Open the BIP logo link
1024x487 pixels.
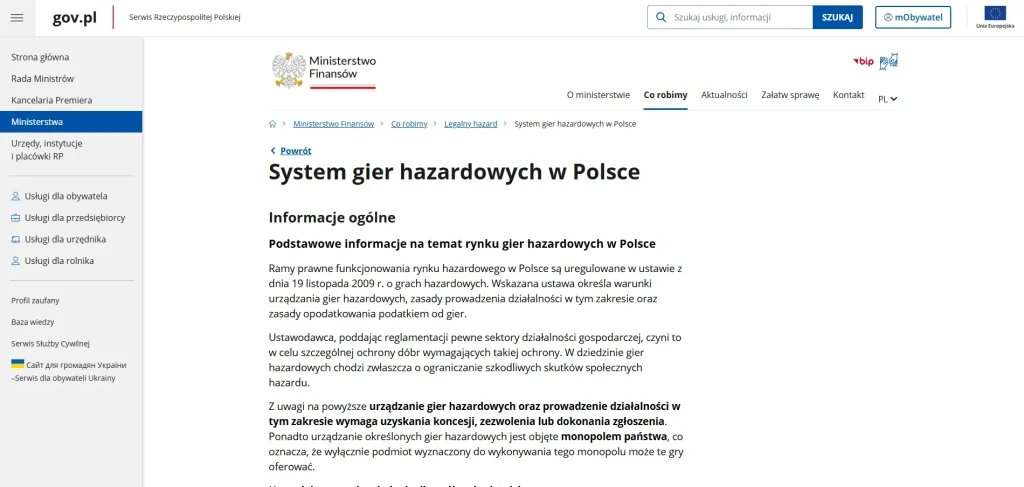[x=863, y=61]
